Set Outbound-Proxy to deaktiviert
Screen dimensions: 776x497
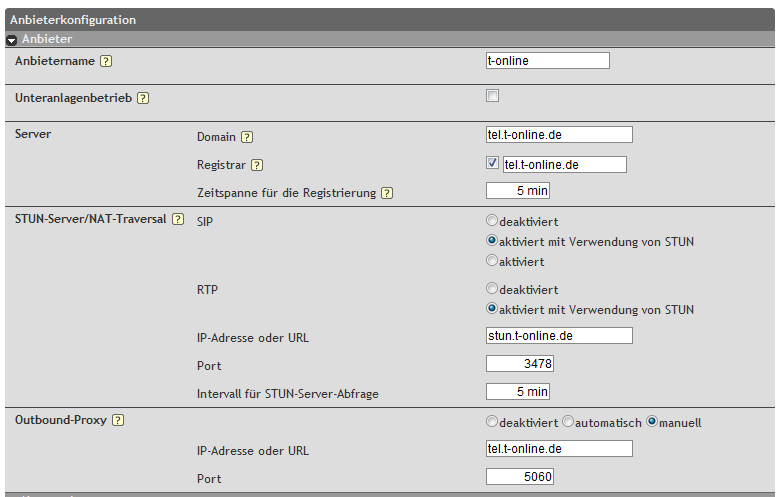click(x=491, y=421)
